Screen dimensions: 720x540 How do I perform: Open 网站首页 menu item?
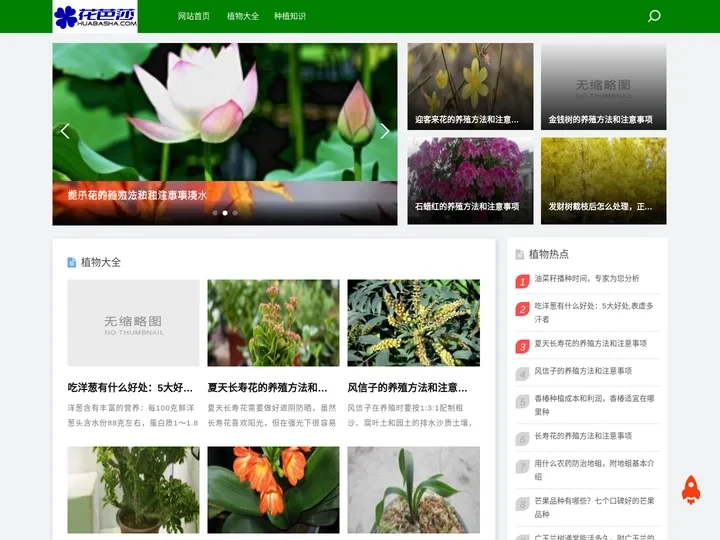click(194, 16)
